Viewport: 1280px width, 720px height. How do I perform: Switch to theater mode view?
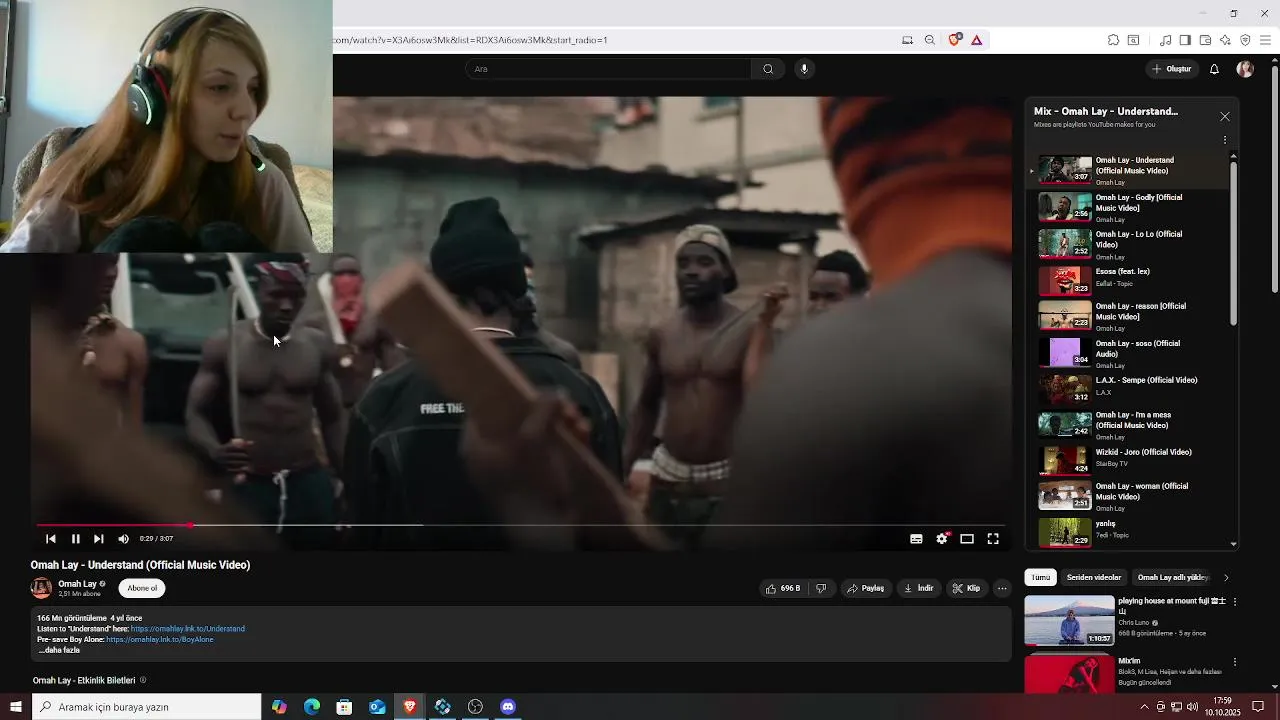click(x=967, y=539)
